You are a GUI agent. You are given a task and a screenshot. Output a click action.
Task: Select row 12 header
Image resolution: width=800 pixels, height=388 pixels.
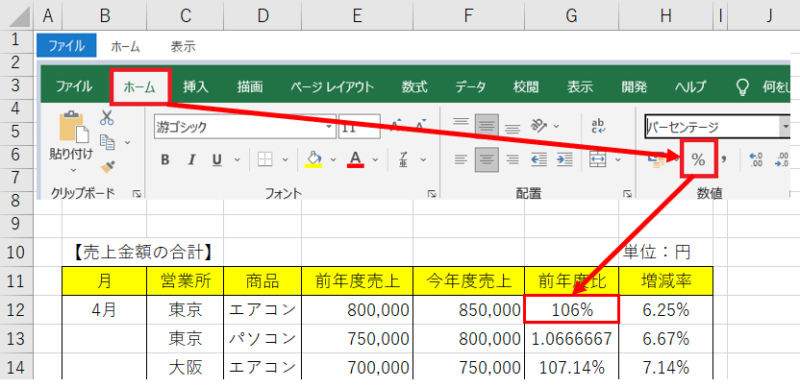(x=17, y=310)
